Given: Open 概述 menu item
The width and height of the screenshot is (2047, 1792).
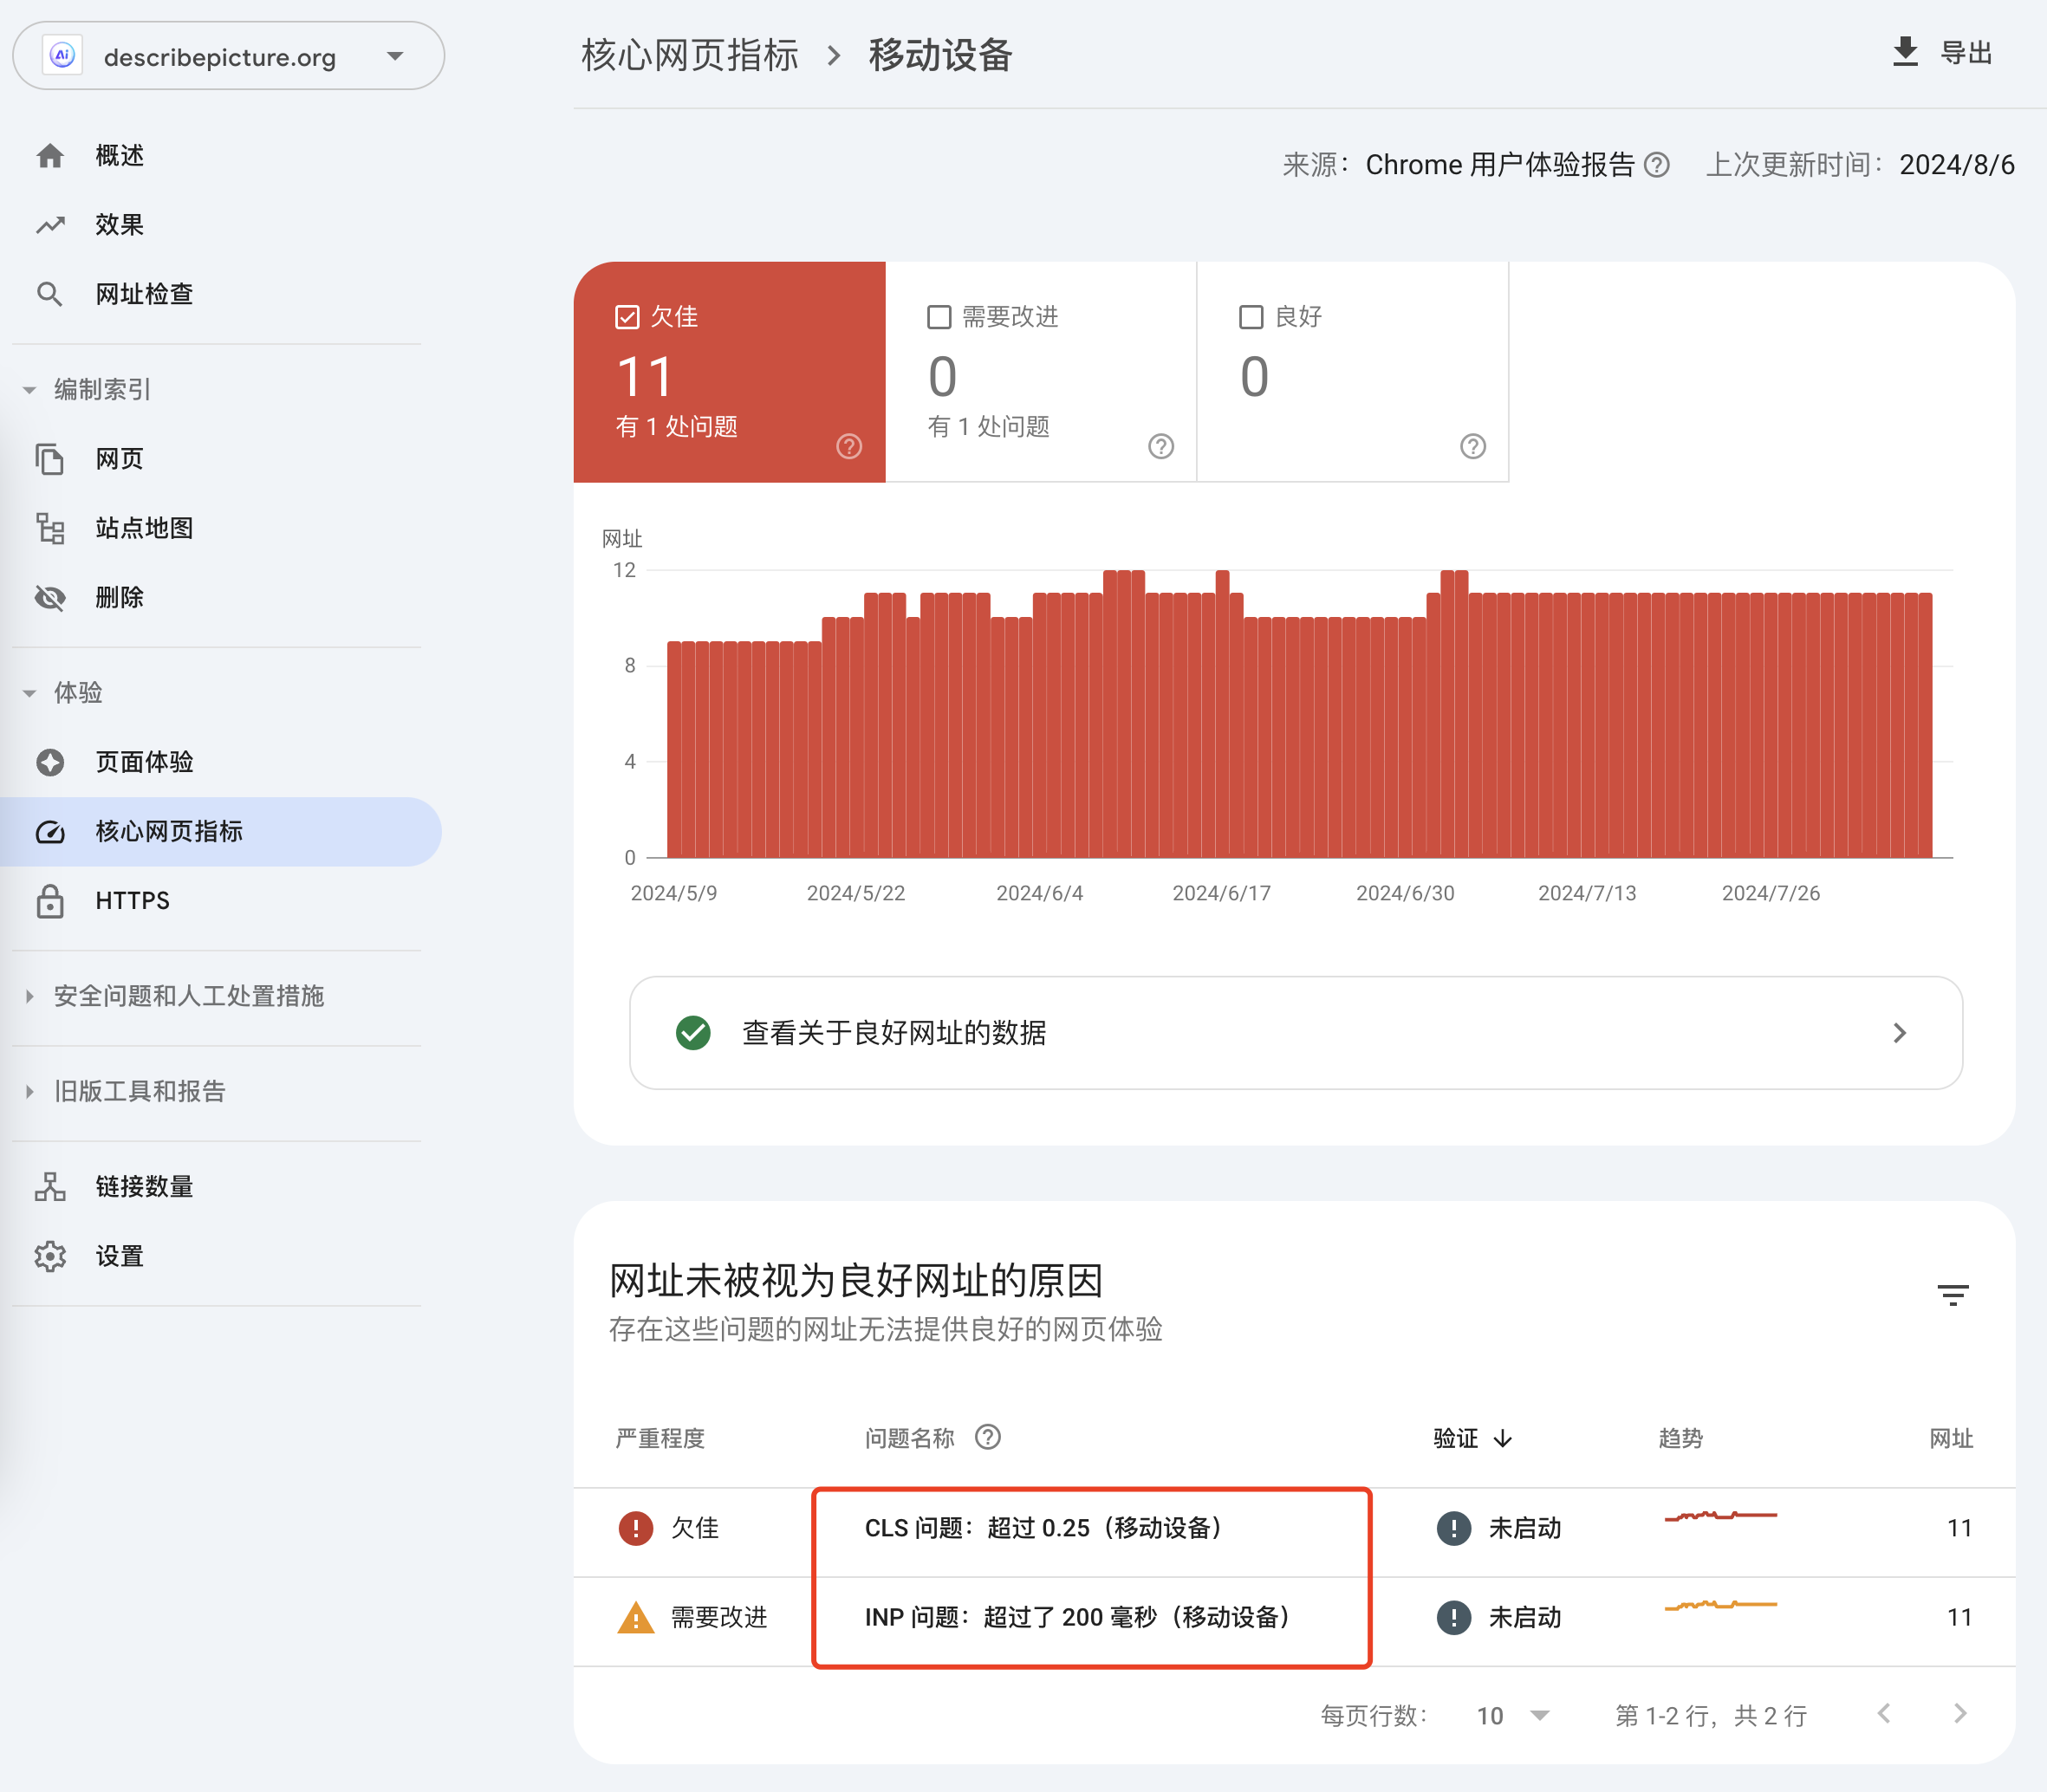Looking at the screenshot, I should point(220,156).
